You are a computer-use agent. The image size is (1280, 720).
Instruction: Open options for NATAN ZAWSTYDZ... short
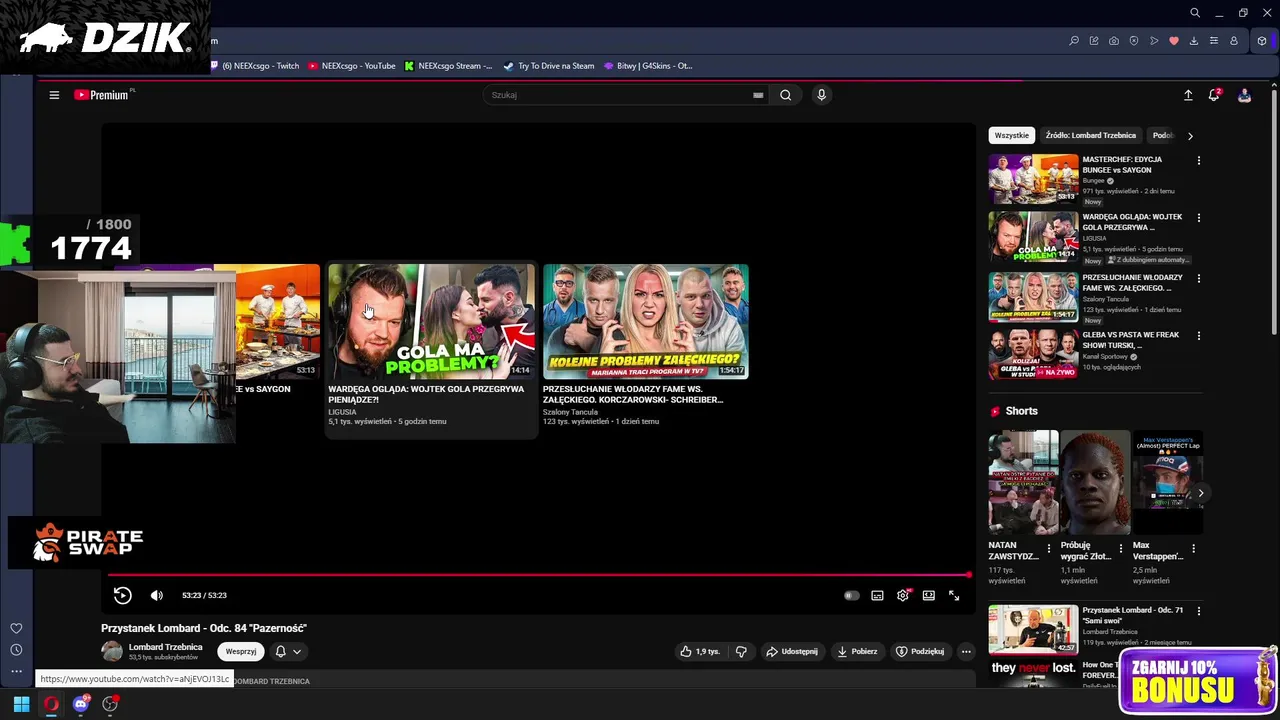click(x=1049, y=549)
